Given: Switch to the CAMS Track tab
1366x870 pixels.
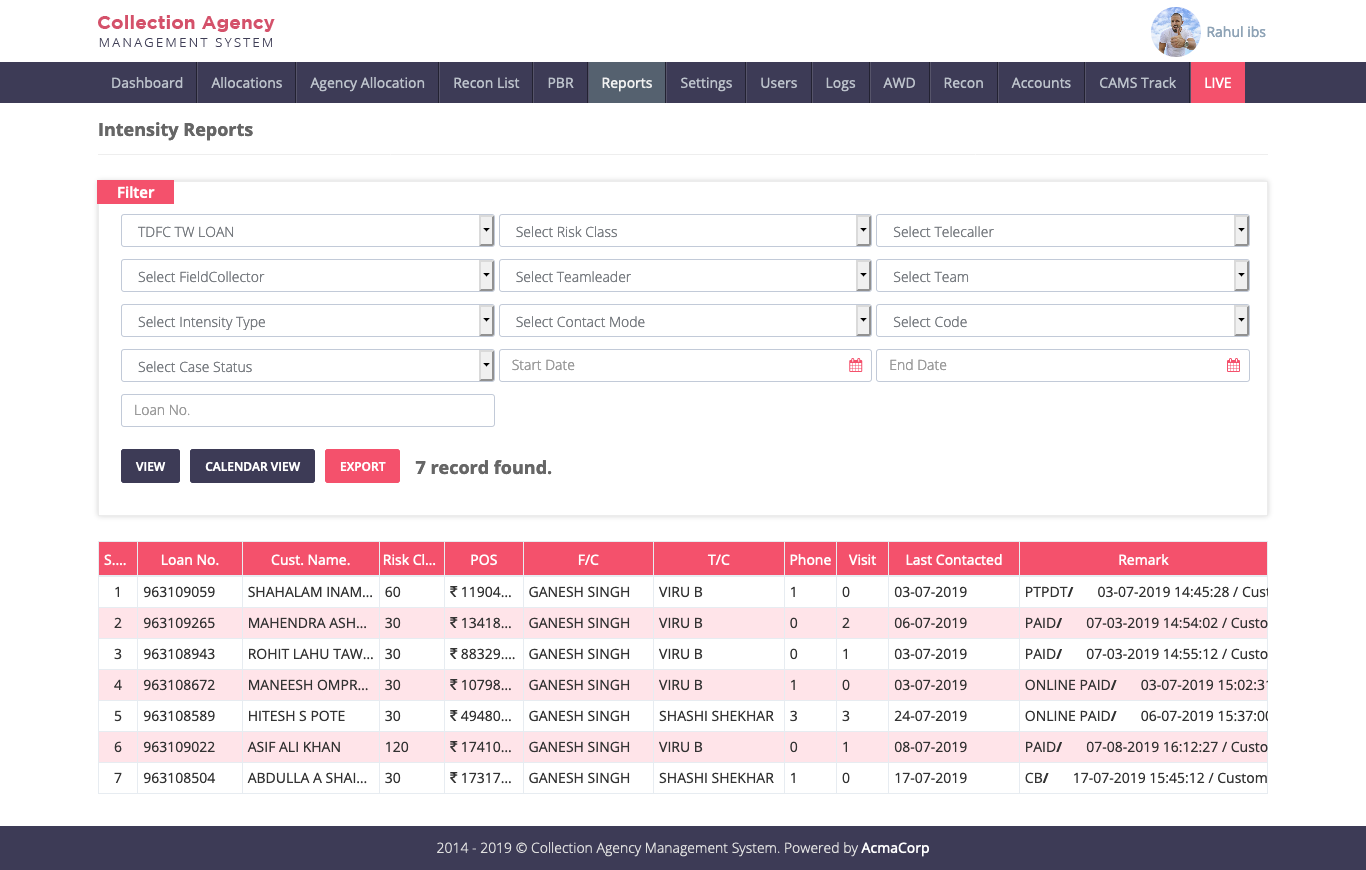Looking at the screenshot, I should click(x=1137, y=83).
